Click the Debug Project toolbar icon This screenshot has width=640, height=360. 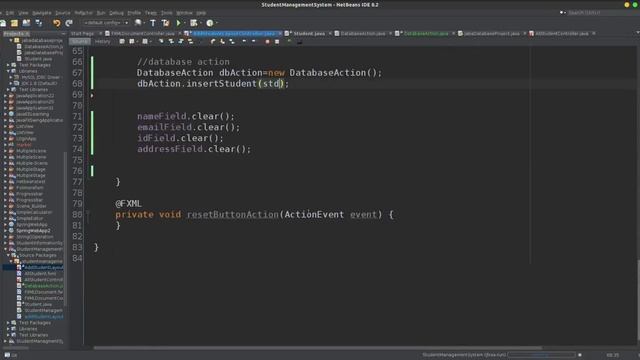(x=194, y=23)
